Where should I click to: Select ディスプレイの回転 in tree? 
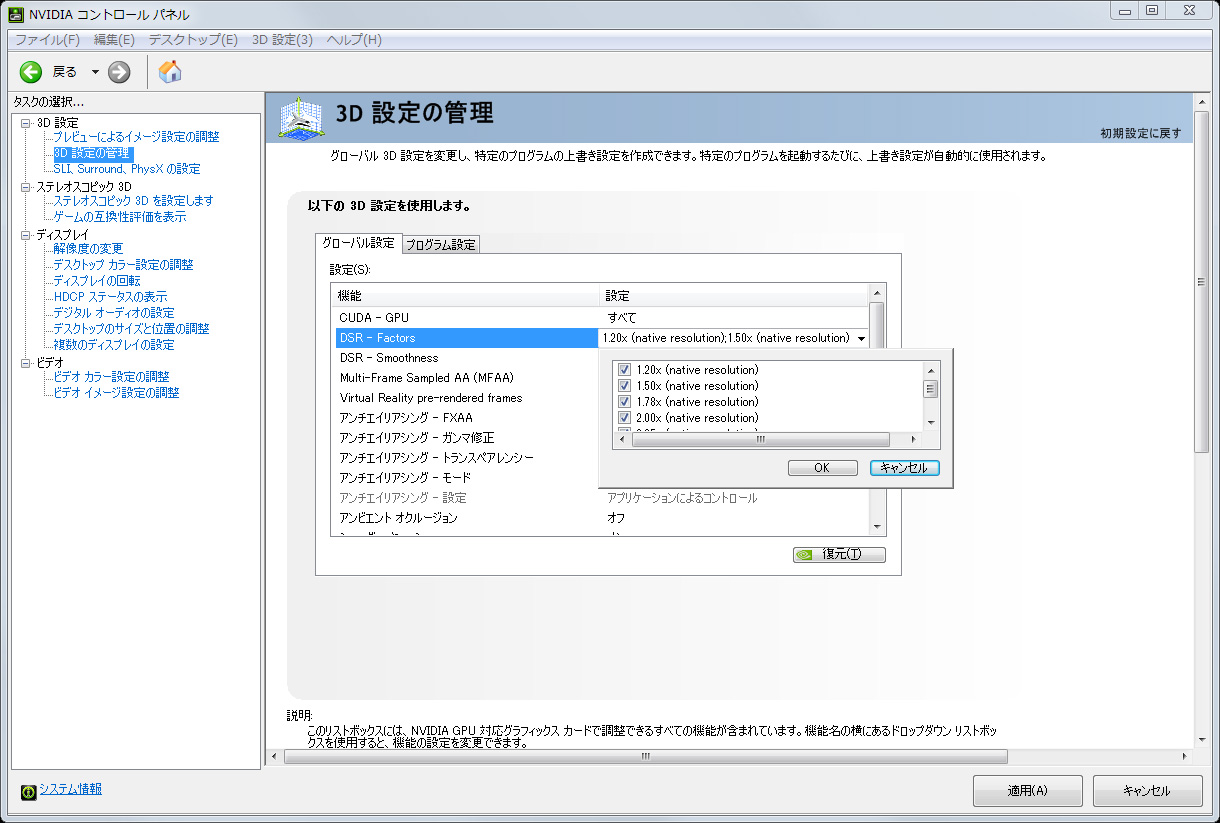pos(97,281)
